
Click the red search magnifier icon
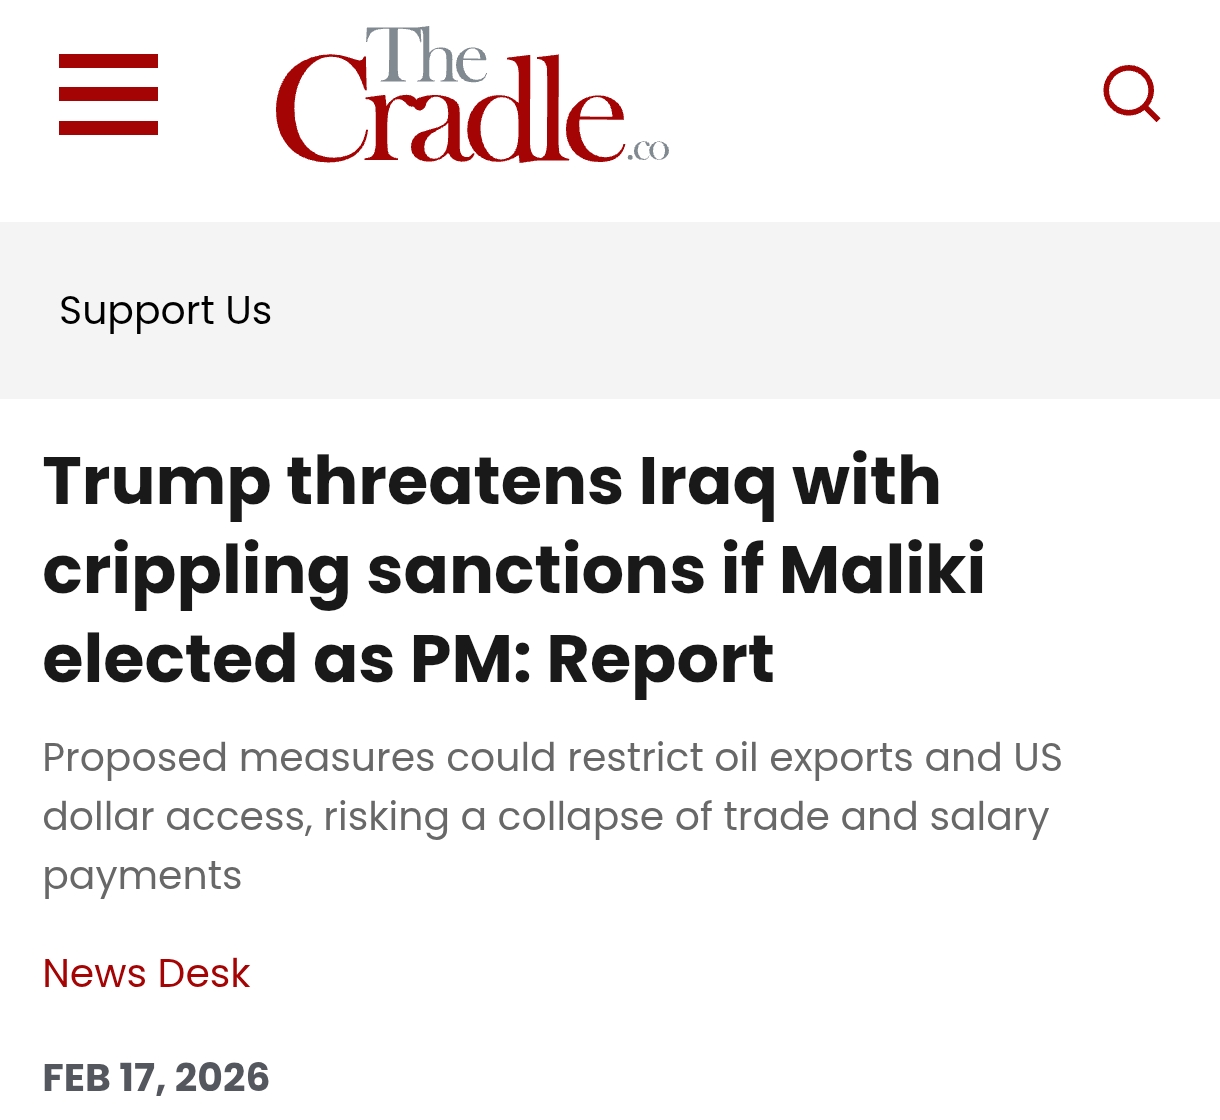(x=1131, y=94)
